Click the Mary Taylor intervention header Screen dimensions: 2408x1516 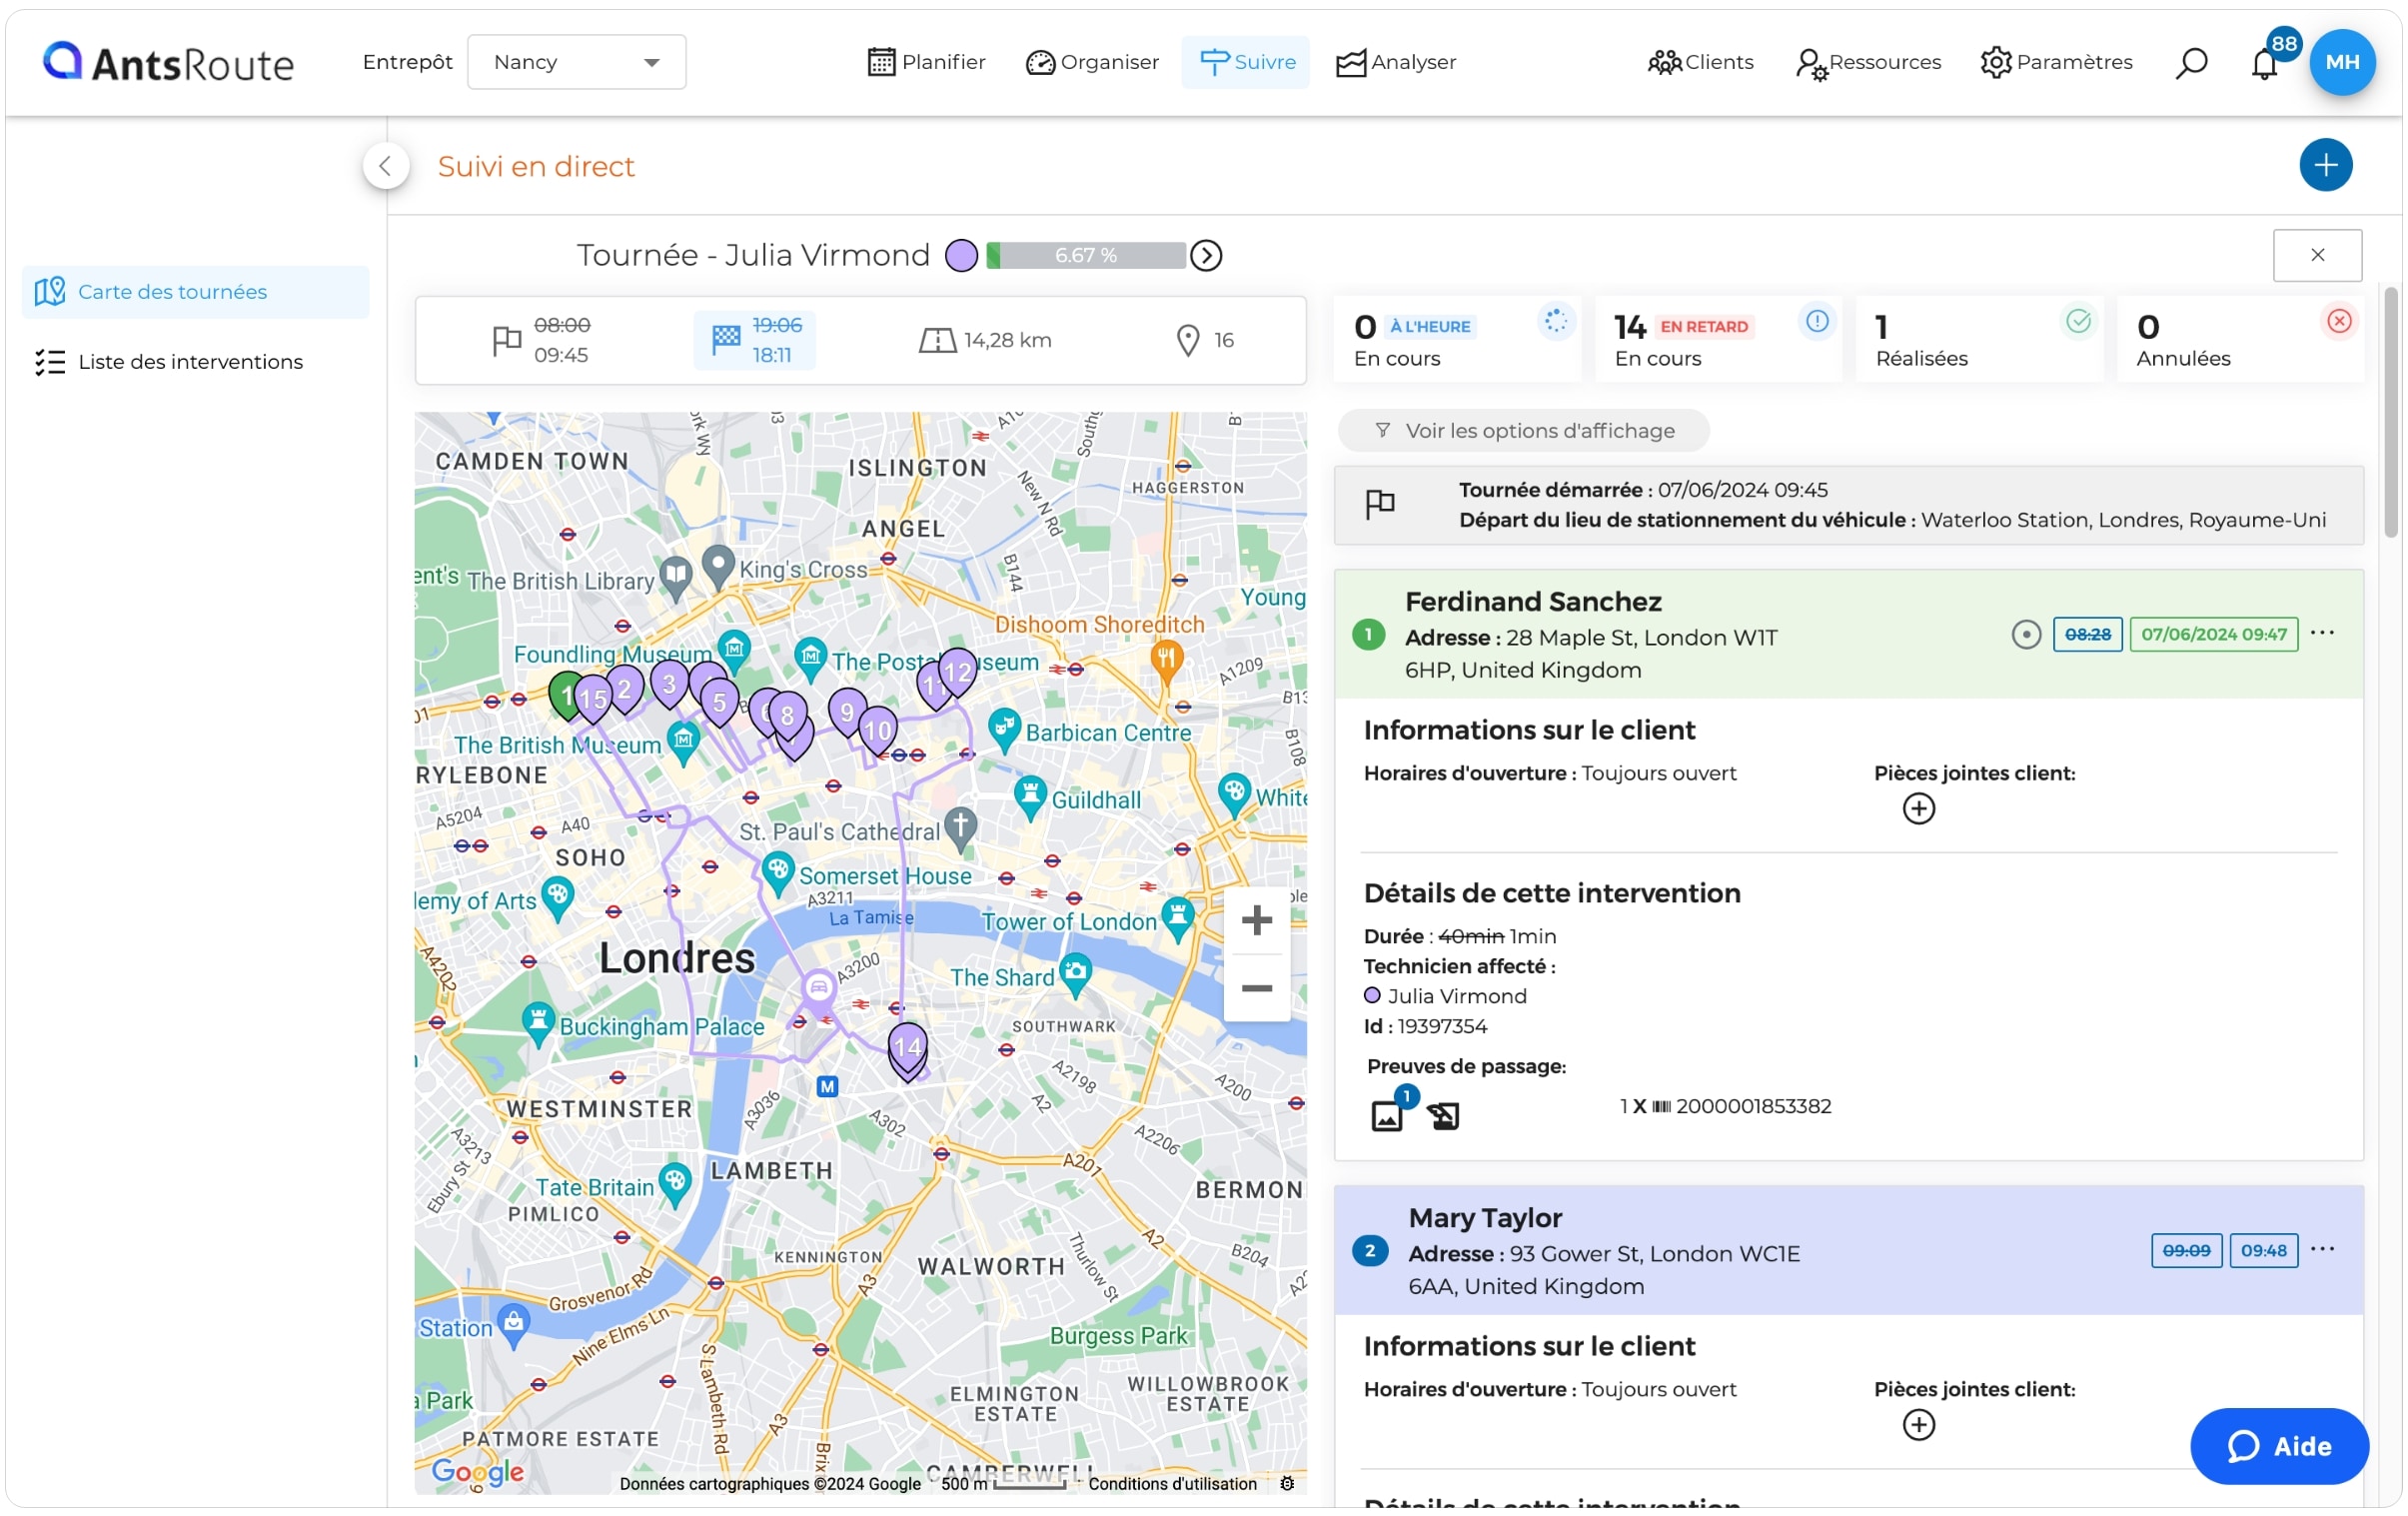[x=1848, y=1250]
